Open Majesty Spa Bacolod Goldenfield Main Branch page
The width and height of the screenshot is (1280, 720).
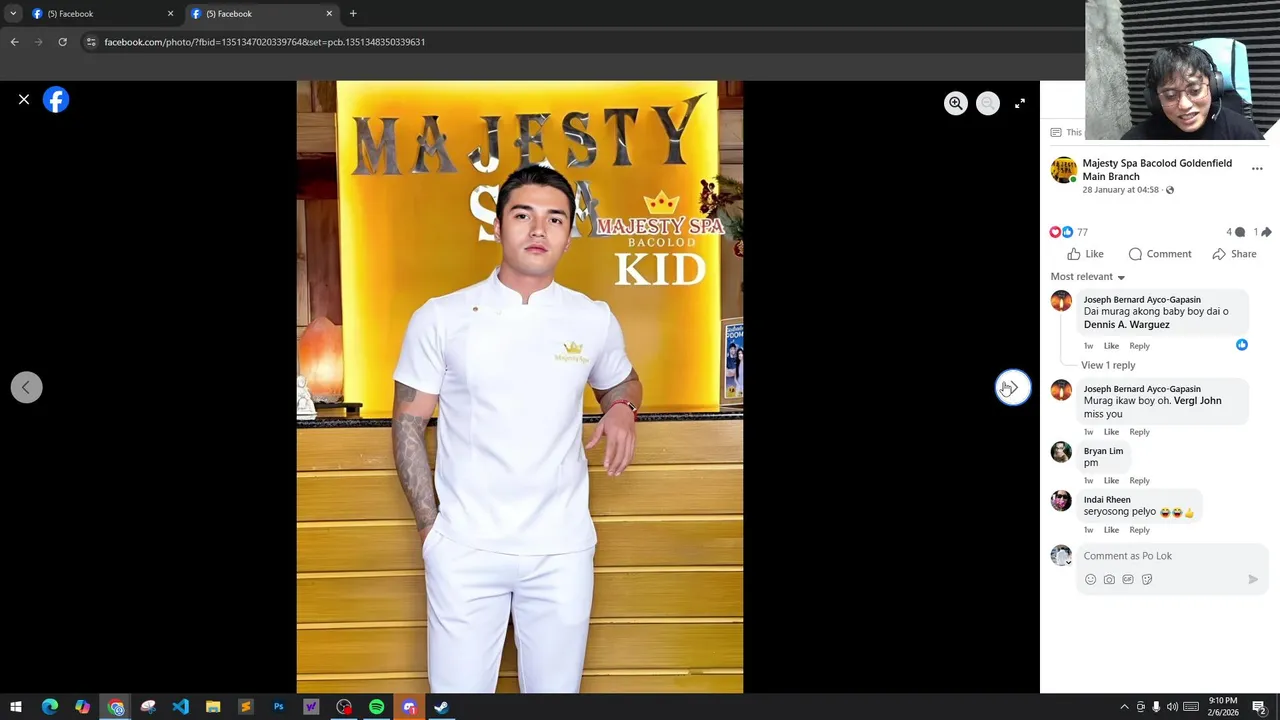1157,169
